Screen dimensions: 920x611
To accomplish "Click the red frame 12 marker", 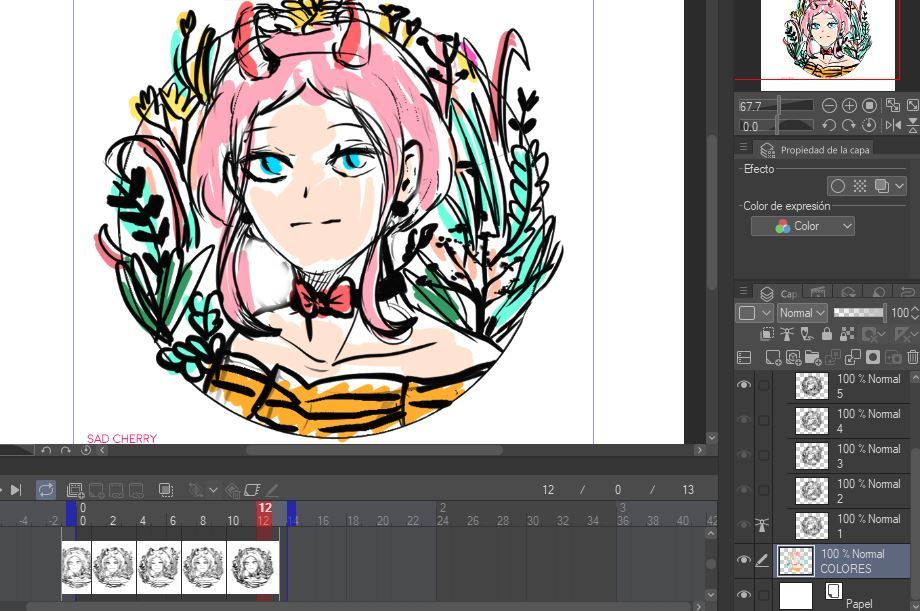I will (x=265, y=514).
